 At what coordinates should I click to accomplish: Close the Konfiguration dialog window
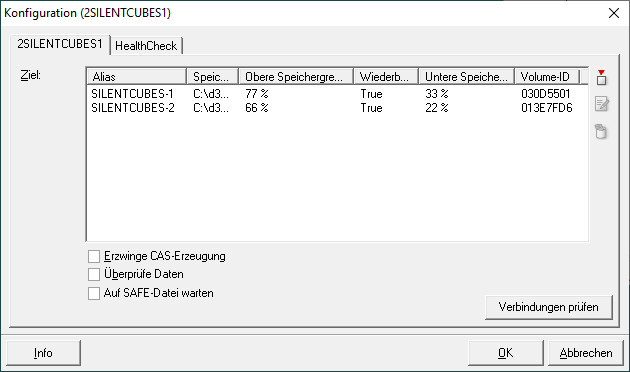pyautogui.click(x=614, y=13)
